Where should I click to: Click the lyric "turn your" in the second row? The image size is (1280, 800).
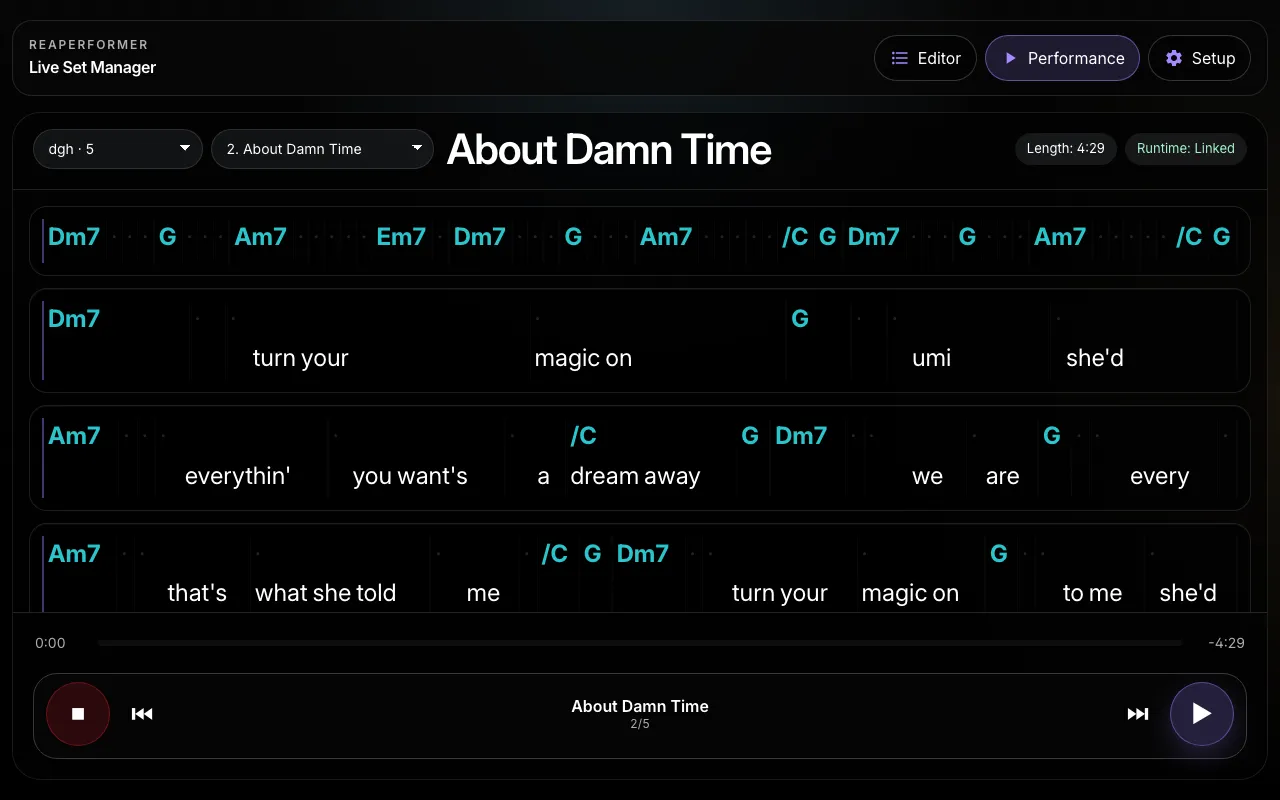click(300, 358)
